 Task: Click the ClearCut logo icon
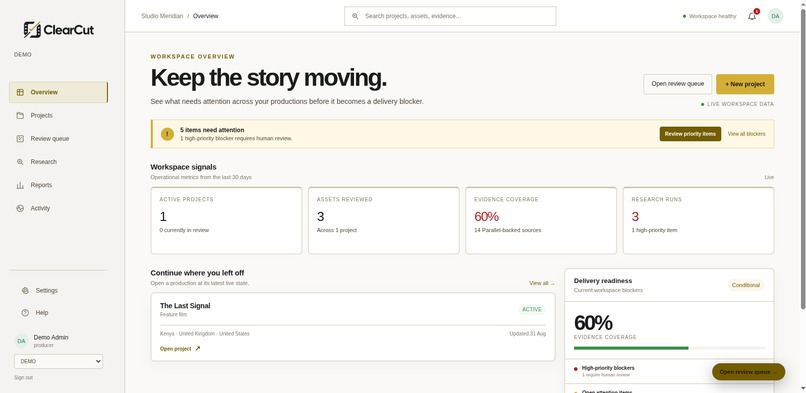pyautogui.click(x=32, y=29)
